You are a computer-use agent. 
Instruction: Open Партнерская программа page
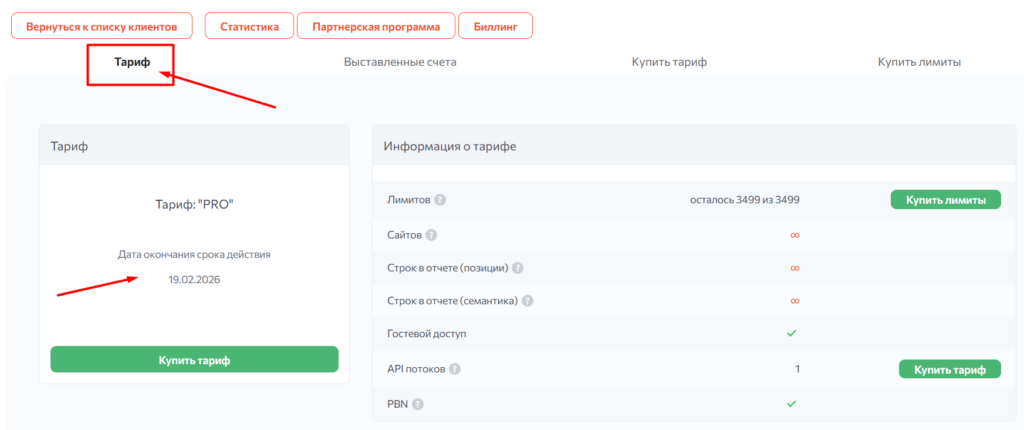click(x=376, y=26)
